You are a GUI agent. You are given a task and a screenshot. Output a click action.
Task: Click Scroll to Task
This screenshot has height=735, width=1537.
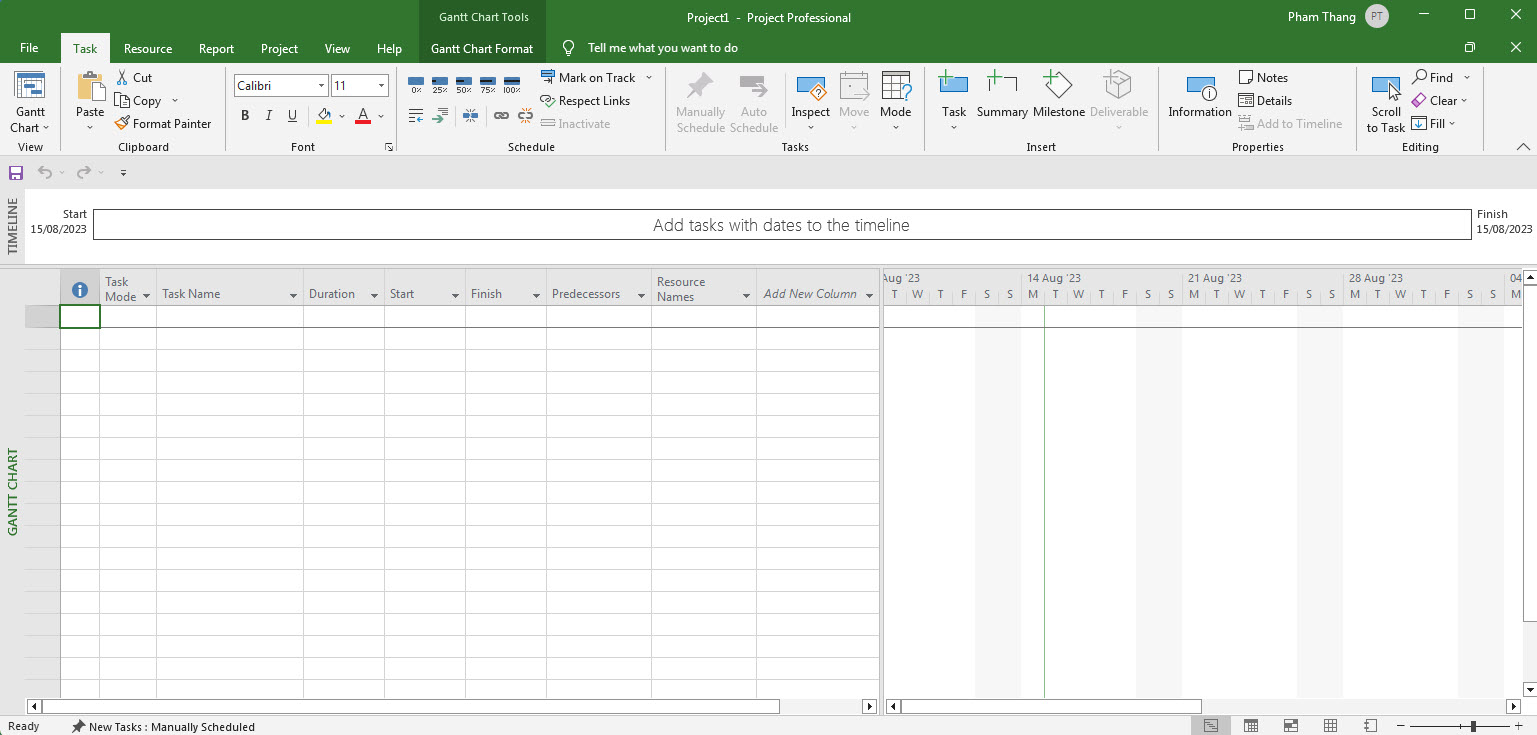pyautogui.click(x=1385, y=97)
